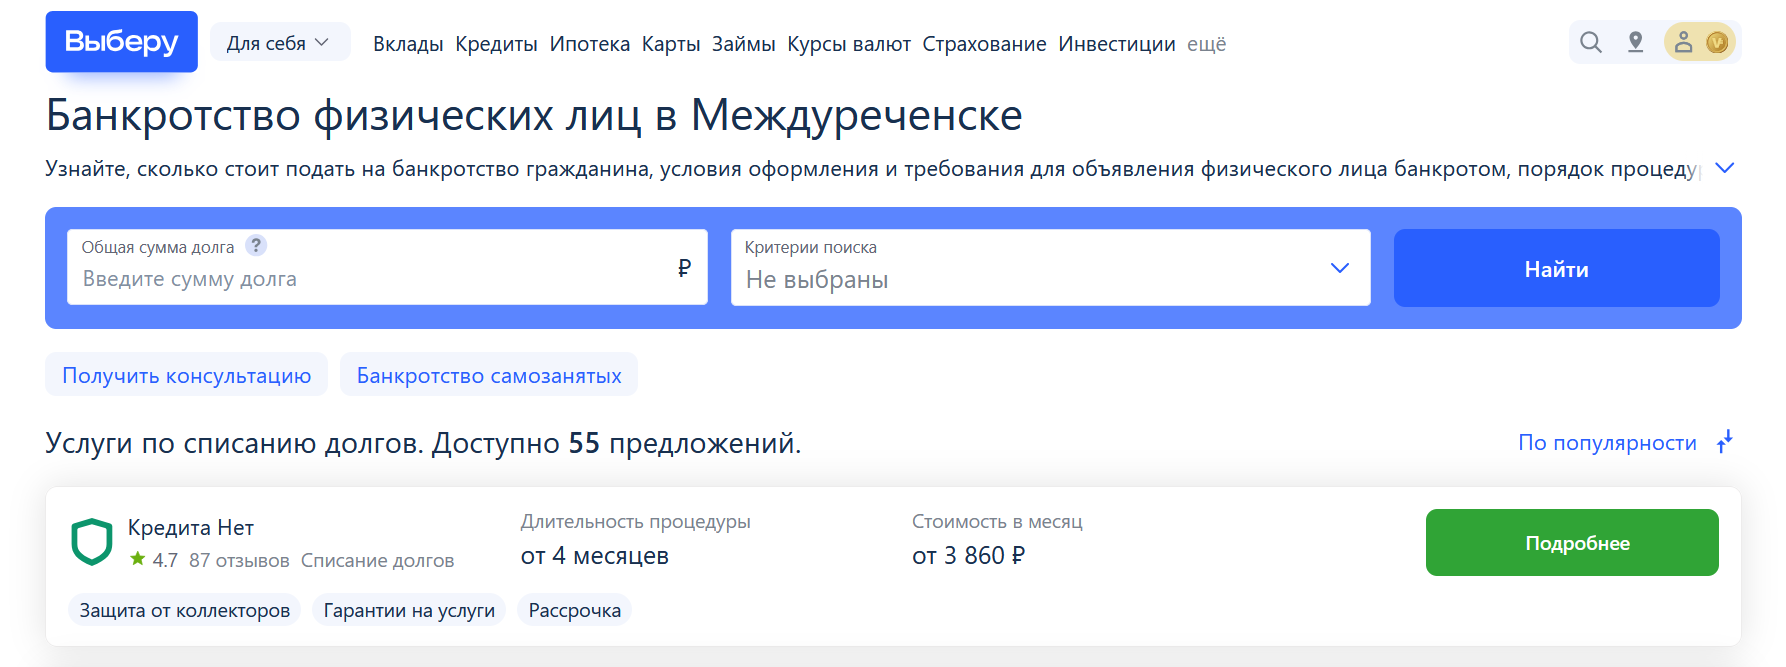Screen dimensions: 1786x667
Task: Show debt sum help question mark
Action: tap(256, 245)
